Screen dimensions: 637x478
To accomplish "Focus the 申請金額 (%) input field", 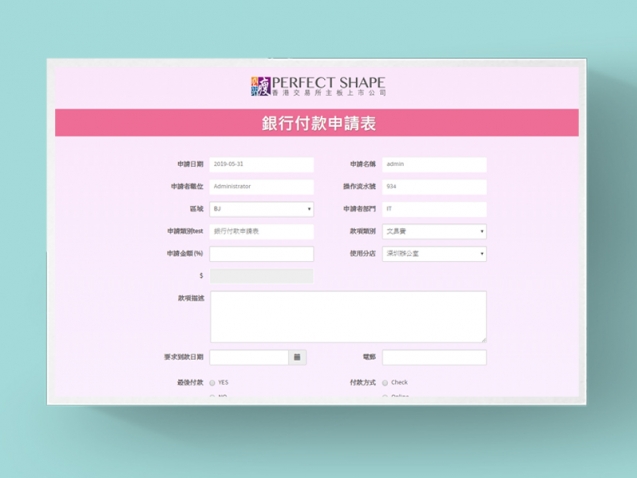I will [261, 254].
